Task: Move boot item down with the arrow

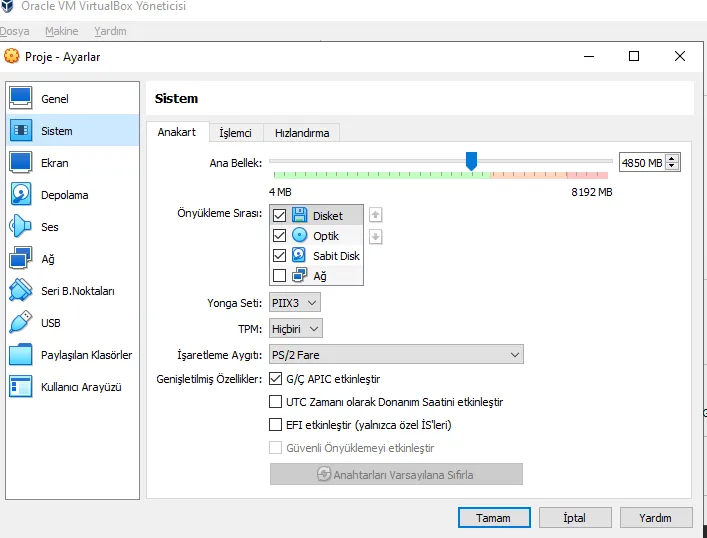Action: click(375, 236)
